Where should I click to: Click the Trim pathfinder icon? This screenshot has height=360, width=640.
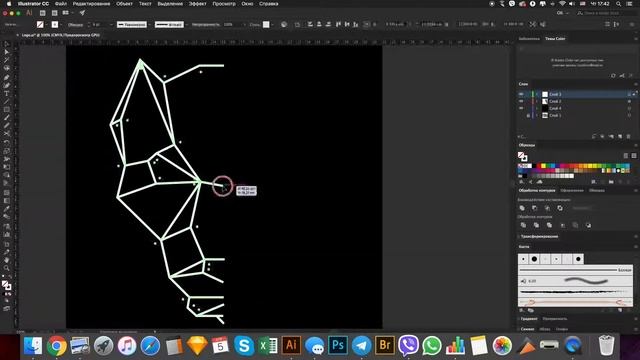pos(536,225)
